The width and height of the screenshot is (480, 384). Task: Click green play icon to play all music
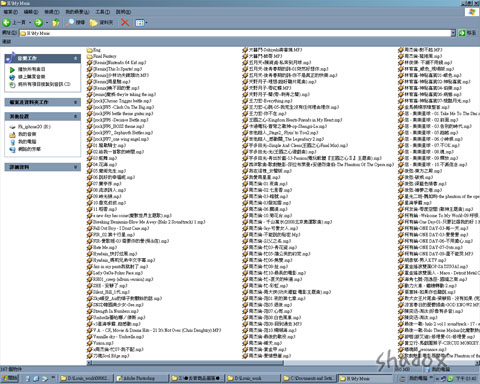(x=12, y=70)
